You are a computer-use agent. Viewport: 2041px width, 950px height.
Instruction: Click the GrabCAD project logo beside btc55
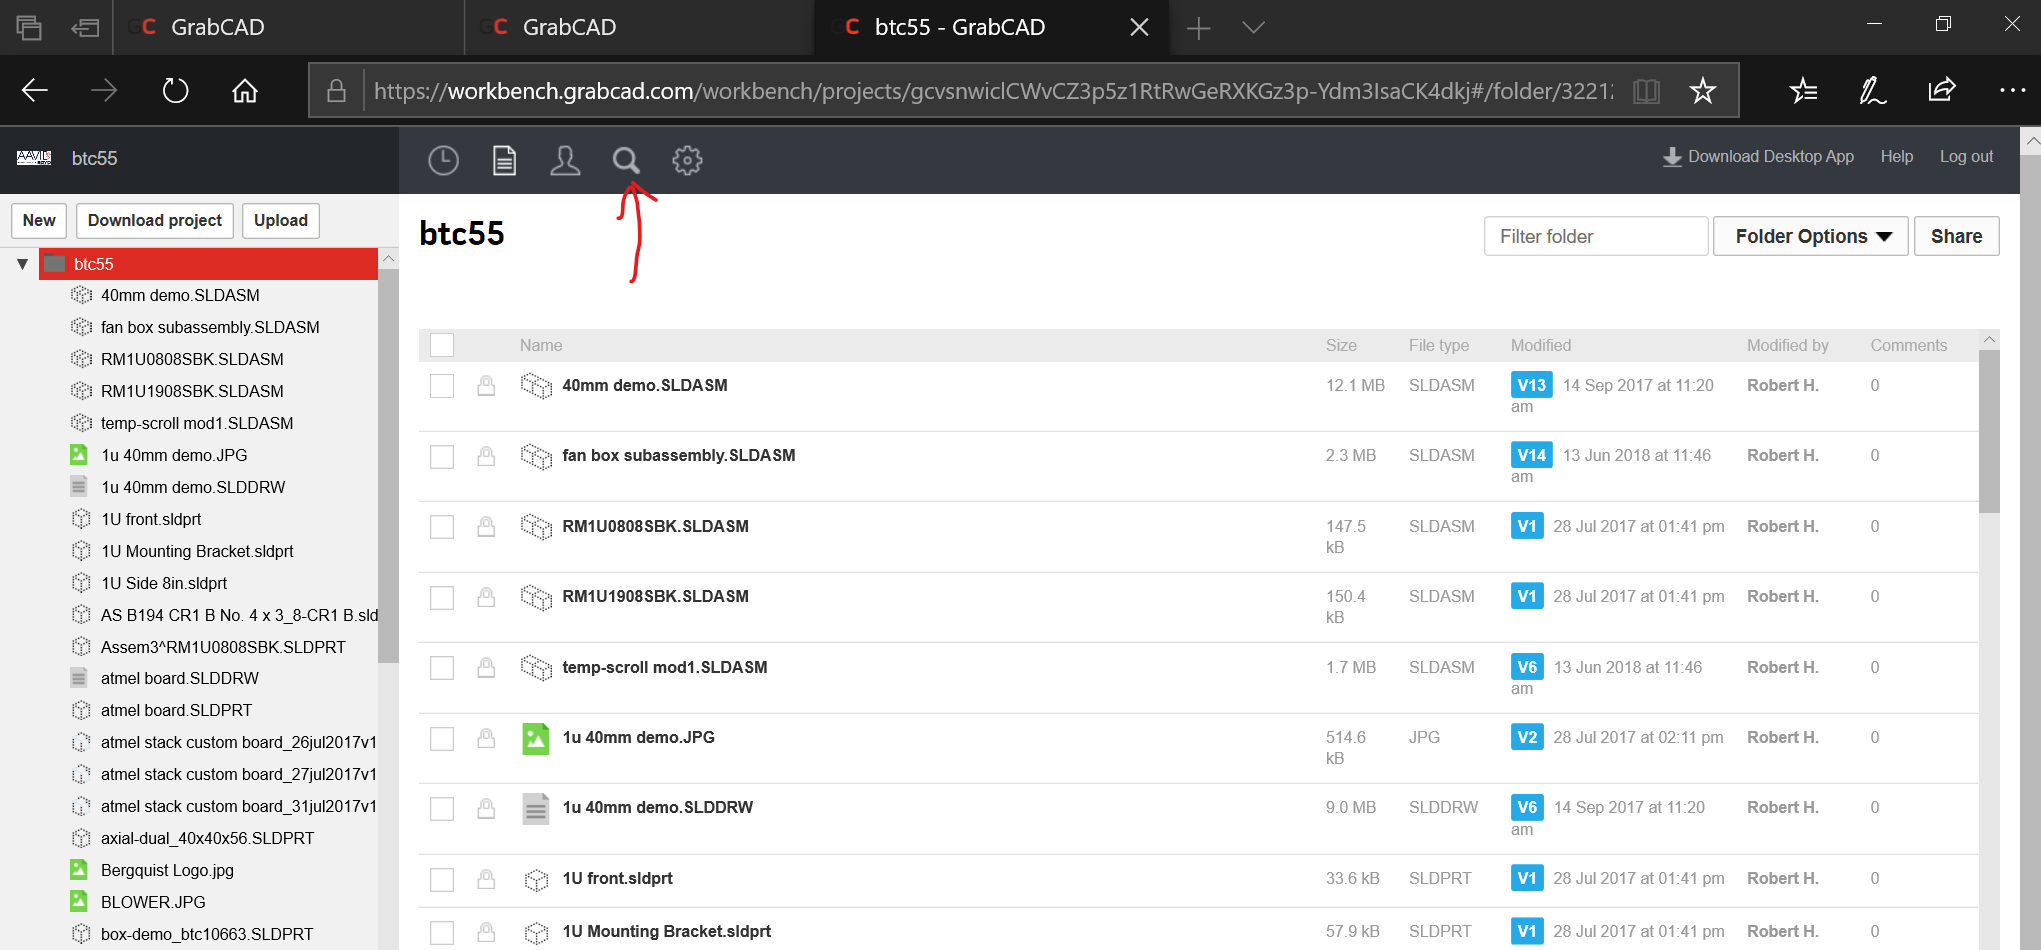34,158
